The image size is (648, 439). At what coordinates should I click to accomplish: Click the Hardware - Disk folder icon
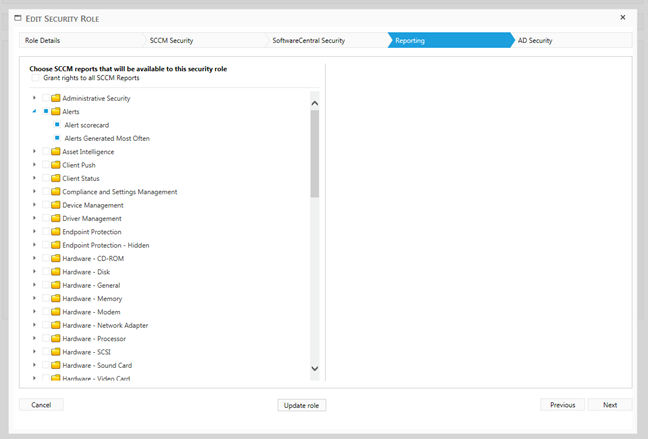tap(56, 272)
